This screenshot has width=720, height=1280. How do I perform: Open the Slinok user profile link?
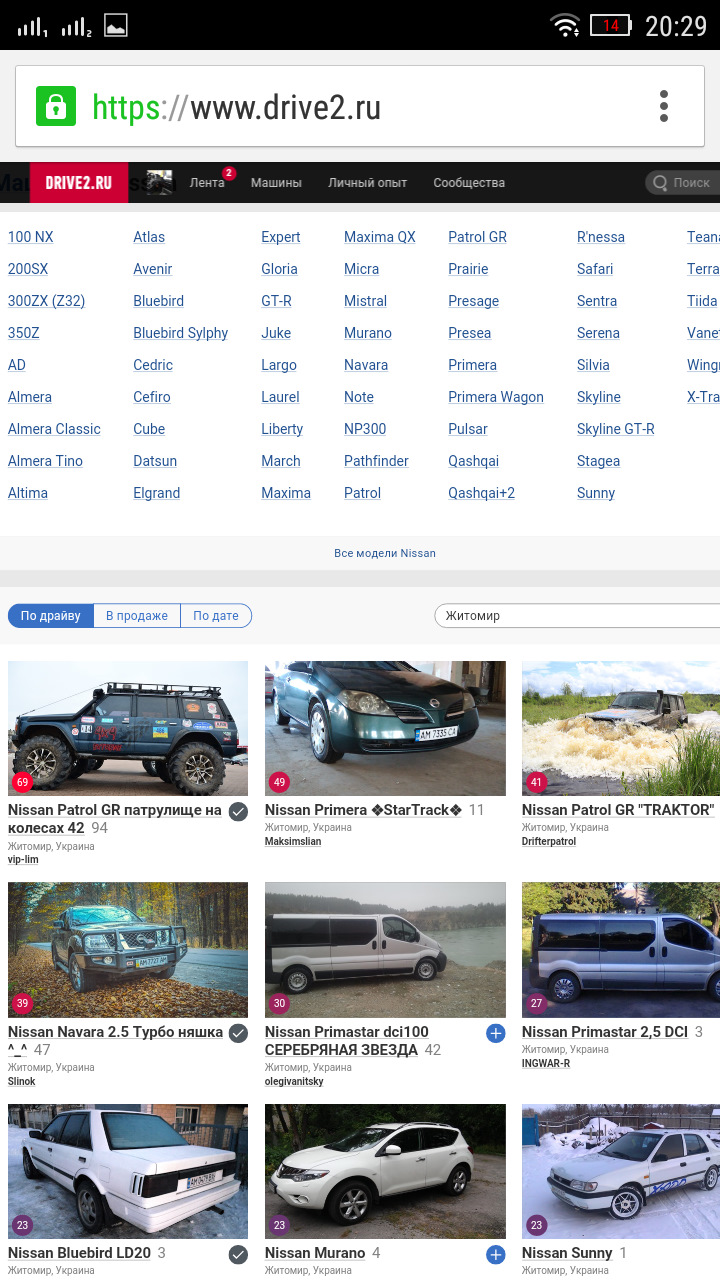pyautogui.click(x=22, y=1082)
